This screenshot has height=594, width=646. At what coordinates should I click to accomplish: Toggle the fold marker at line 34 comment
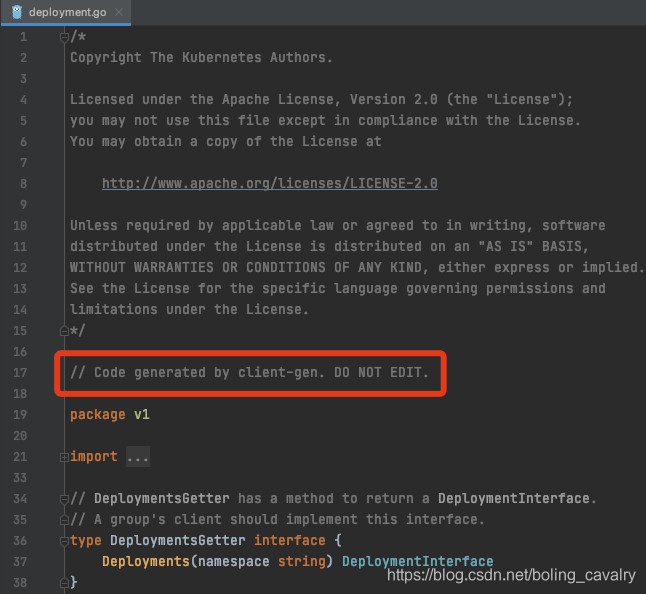click(64, 499)
